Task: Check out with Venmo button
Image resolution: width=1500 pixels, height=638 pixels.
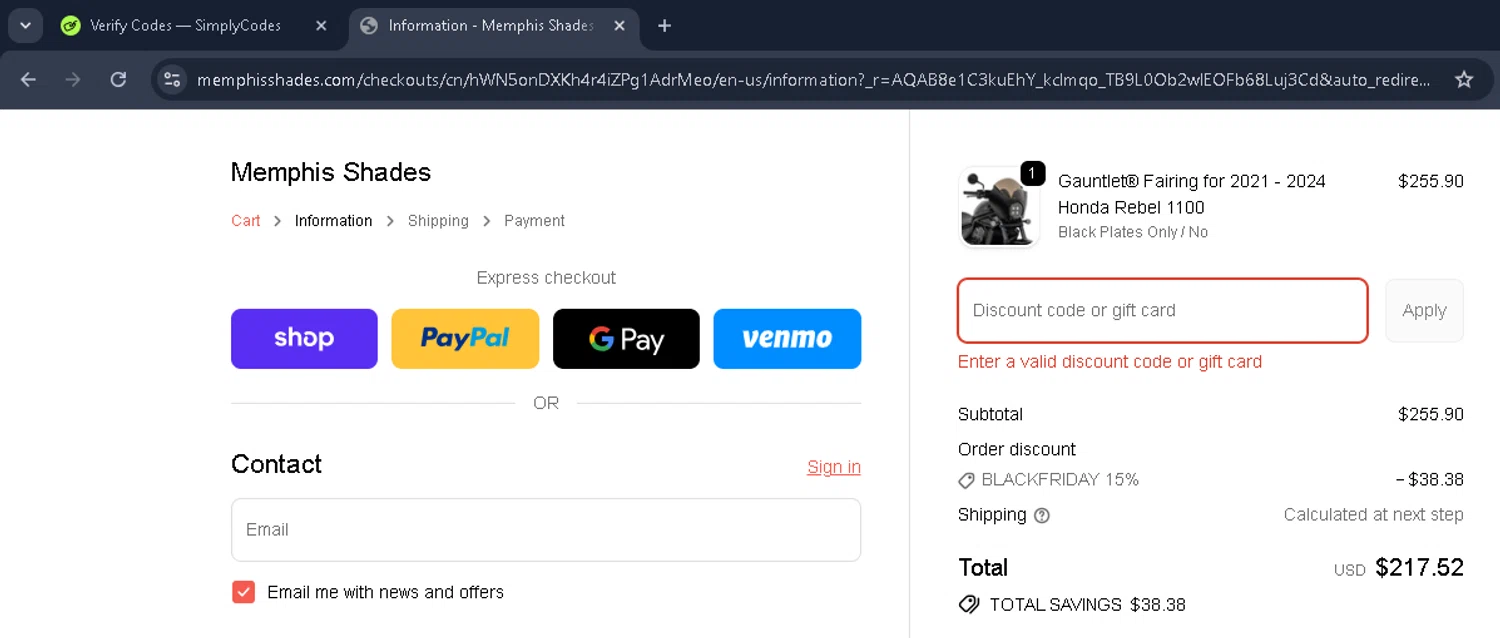Action: (x=787, y=339)
